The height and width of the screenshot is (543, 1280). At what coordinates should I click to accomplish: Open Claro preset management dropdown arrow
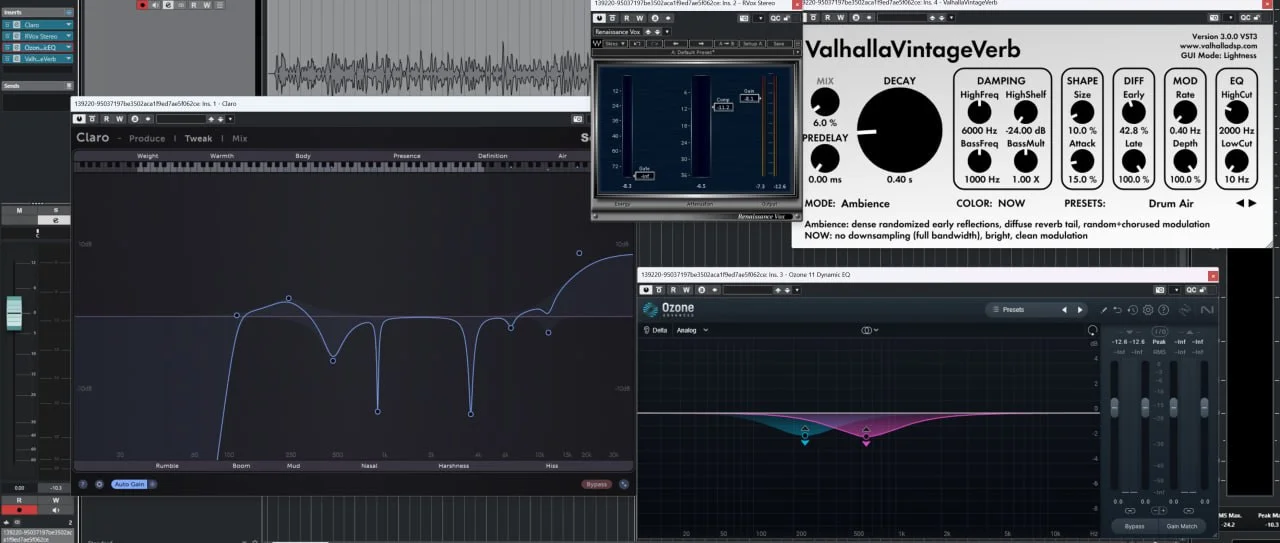(230, 118)
